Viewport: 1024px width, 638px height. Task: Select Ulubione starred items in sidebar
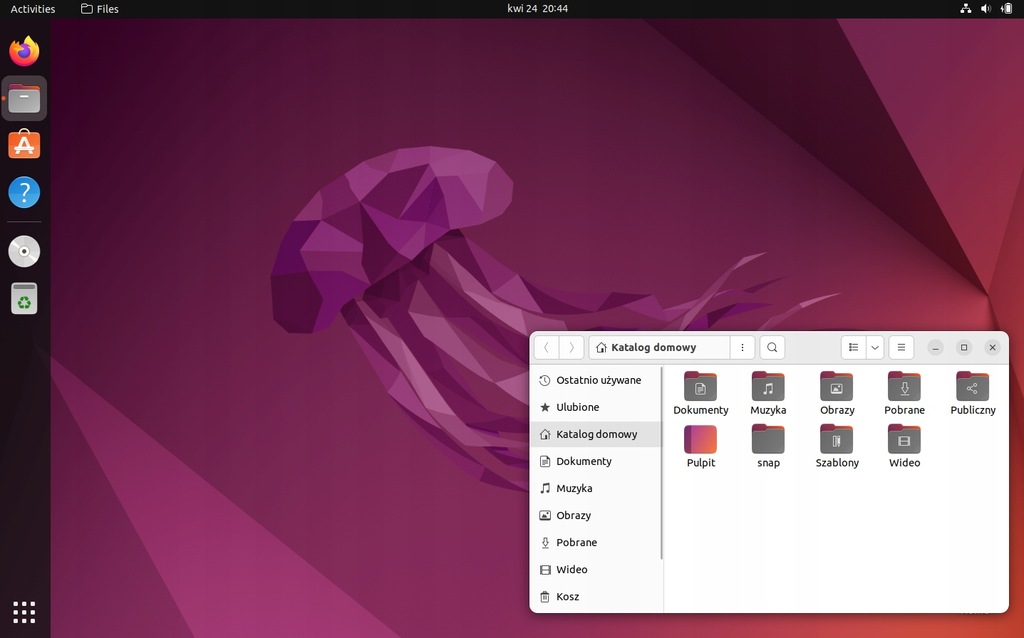pyautogui.click(x=577, y=407)
